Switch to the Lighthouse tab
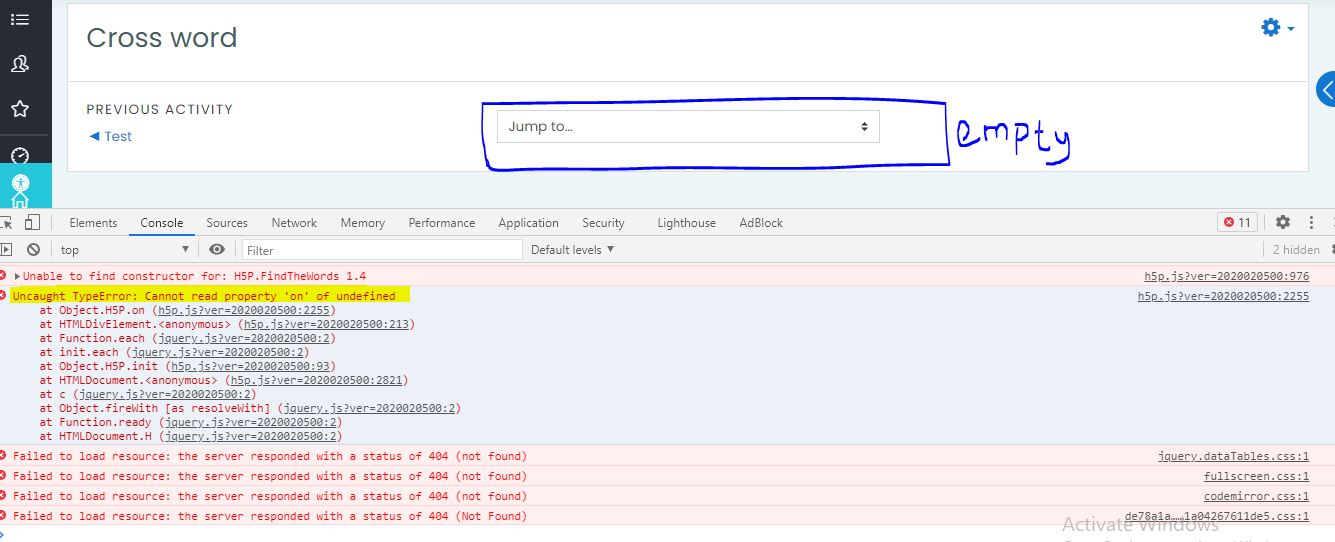Viewport: 1335px width, 542px height. [686, 223]
